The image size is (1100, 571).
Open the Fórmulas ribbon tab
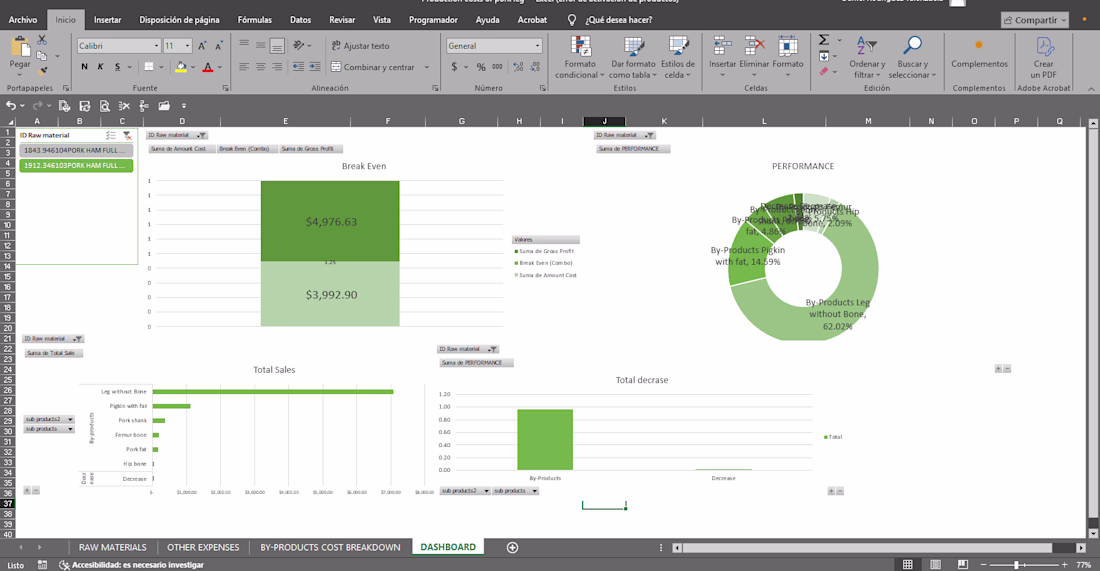coord(254,20)
